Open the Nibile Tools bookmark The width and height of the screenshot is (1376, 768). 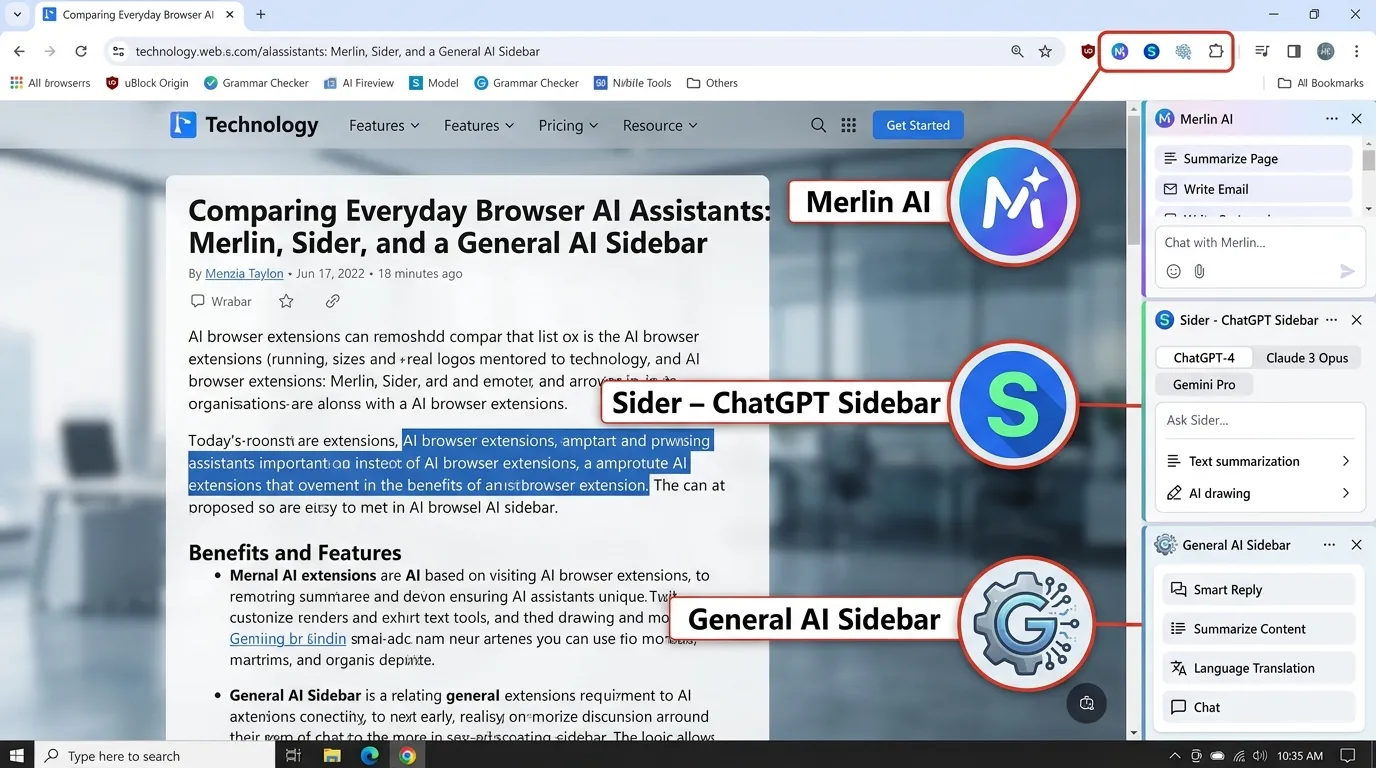tap(633, 83)
